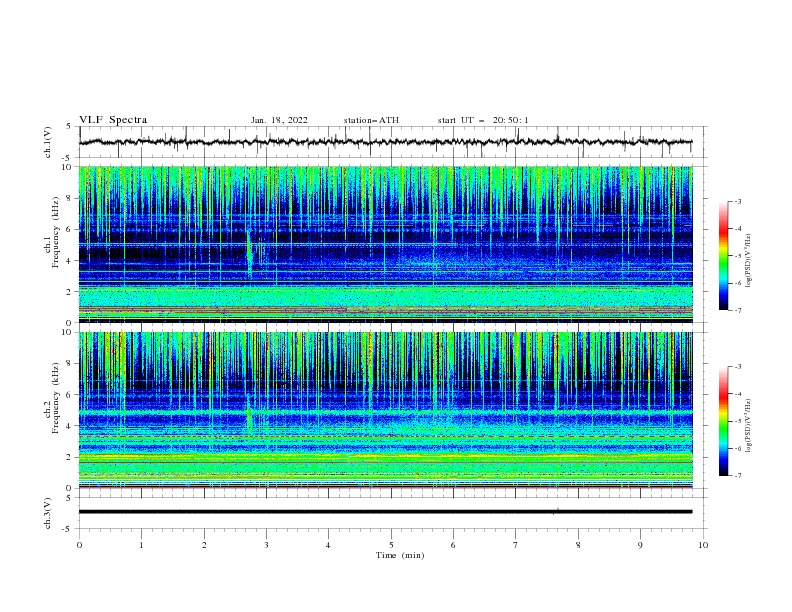Click inside the ch.2 spectrogram panel
This screenshot has width=792, height=612.
pos(385,410)
